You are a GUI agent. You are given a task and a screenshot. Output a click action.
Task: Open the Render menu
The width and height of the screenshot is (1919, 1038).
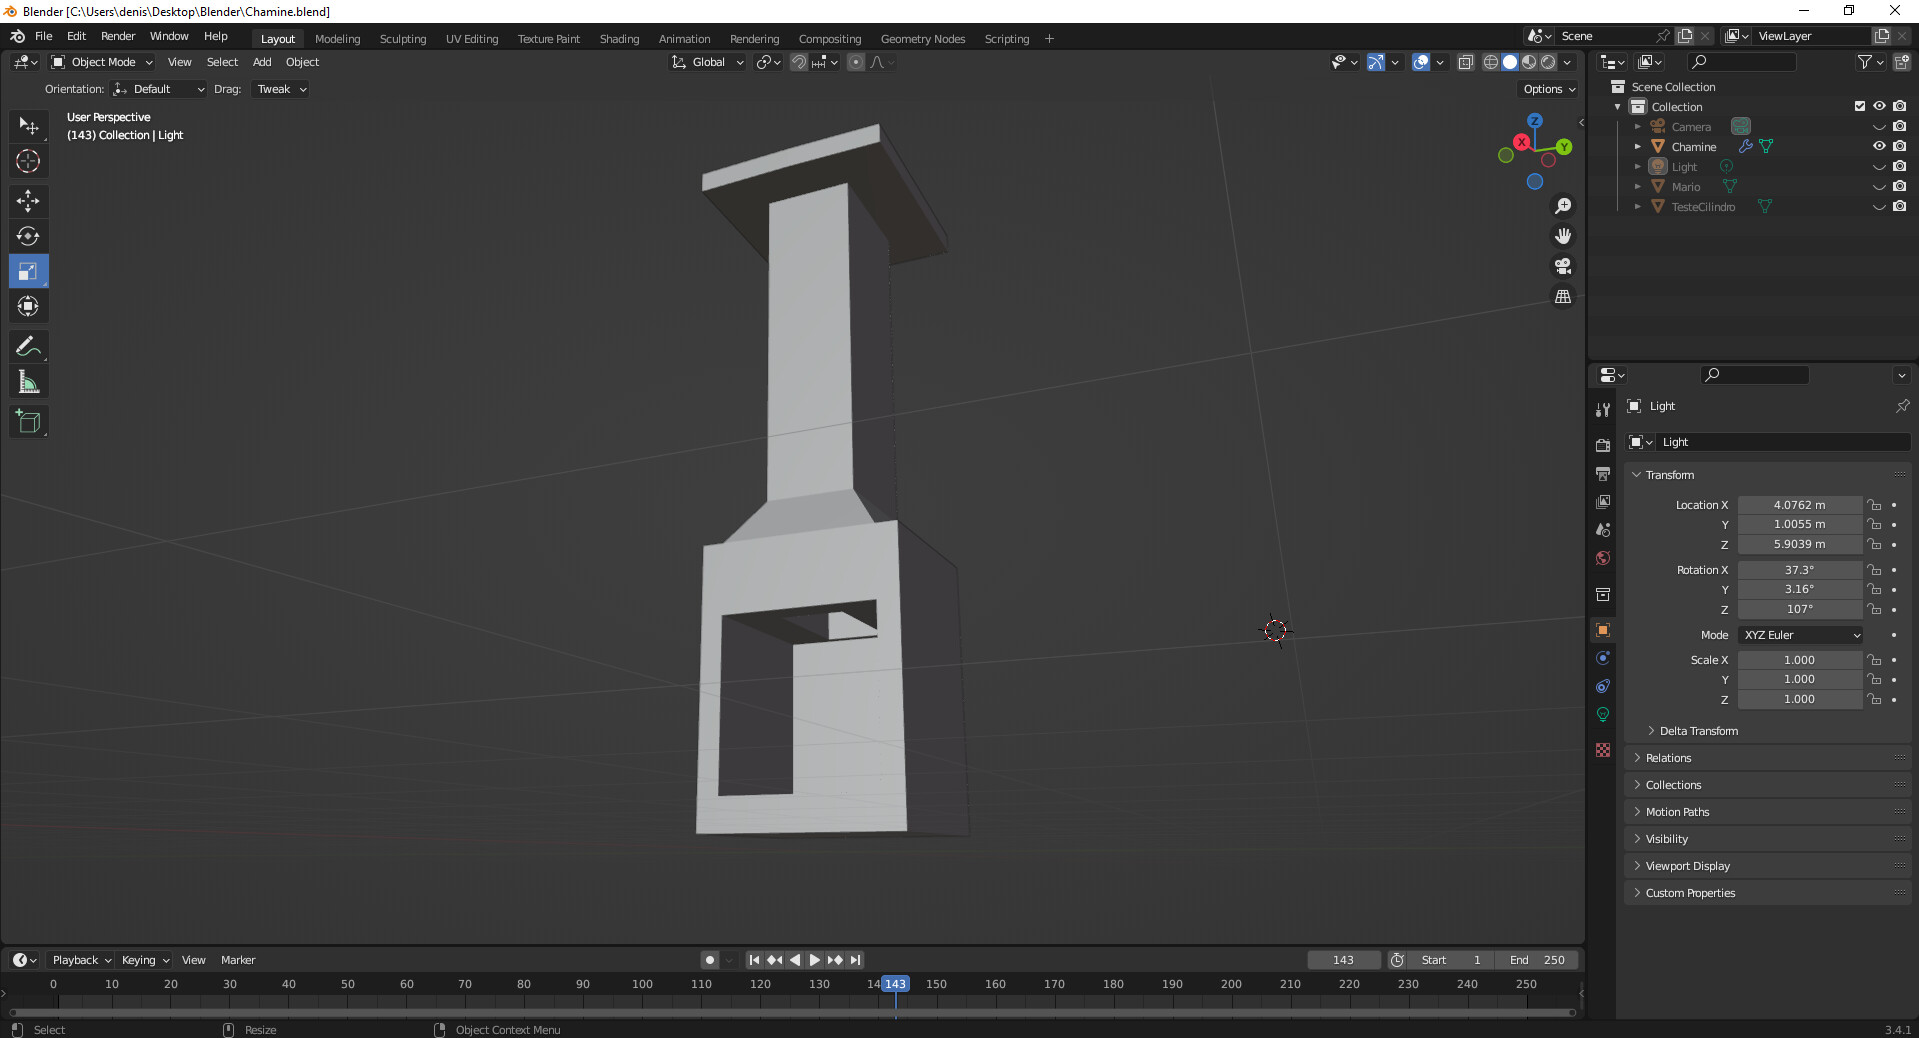[x=118, y=36]
